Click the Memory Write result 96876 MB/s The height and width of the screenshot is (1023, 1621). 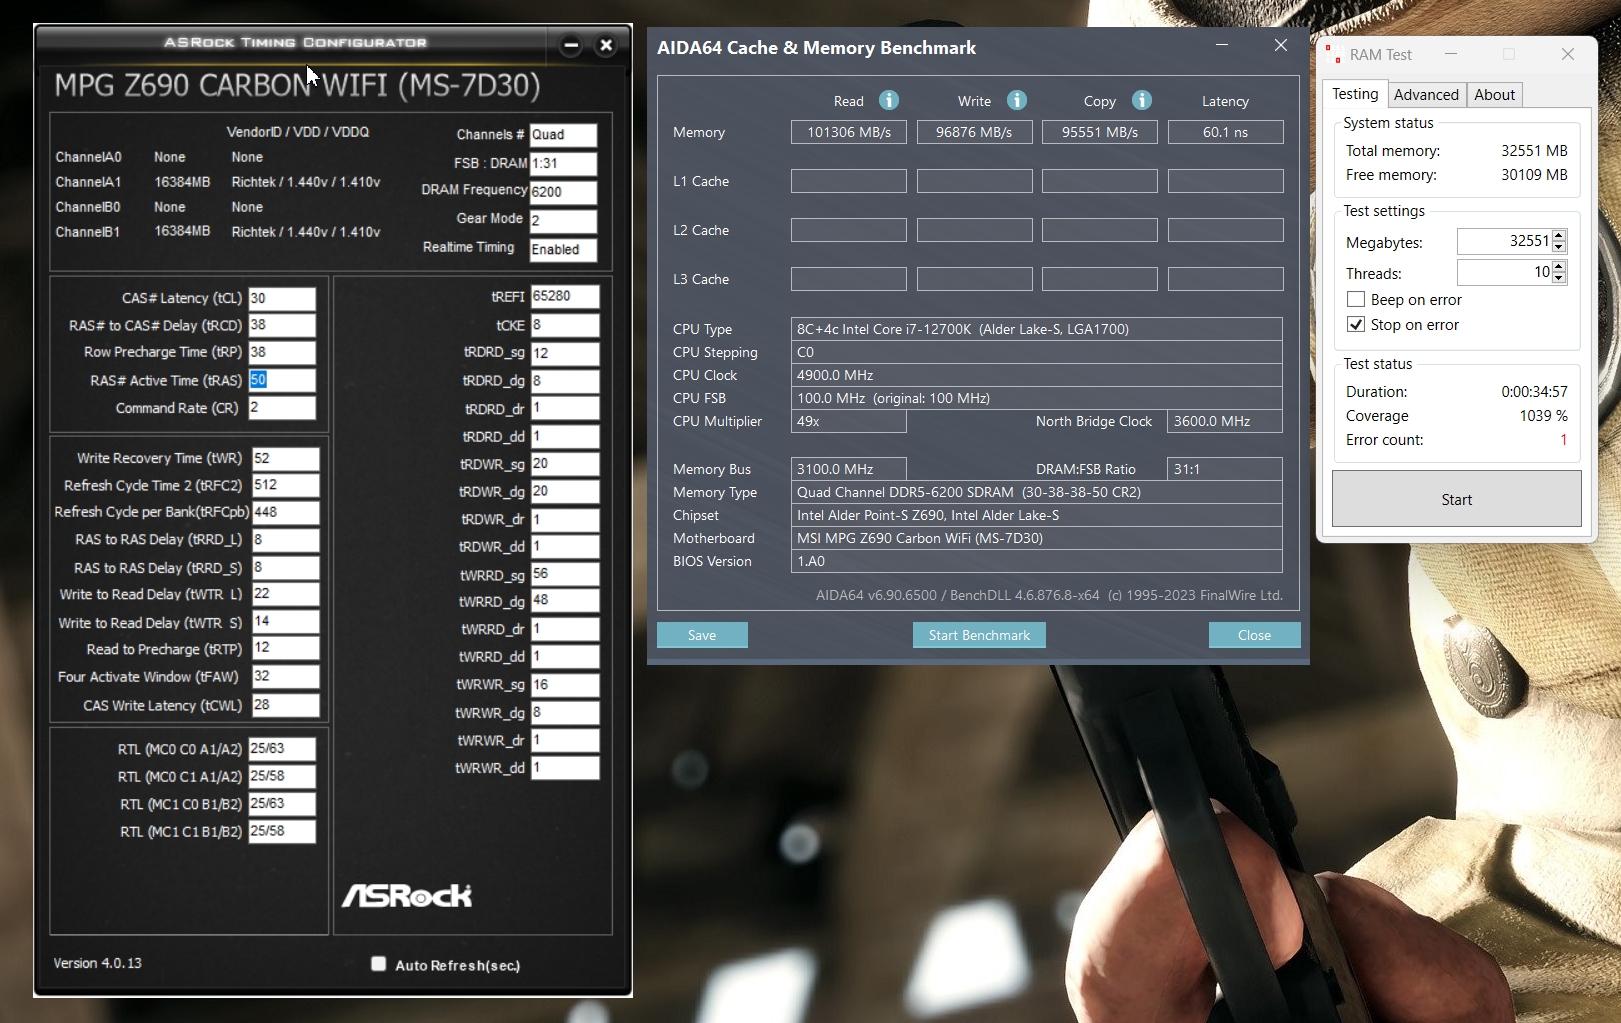(974, 132)
